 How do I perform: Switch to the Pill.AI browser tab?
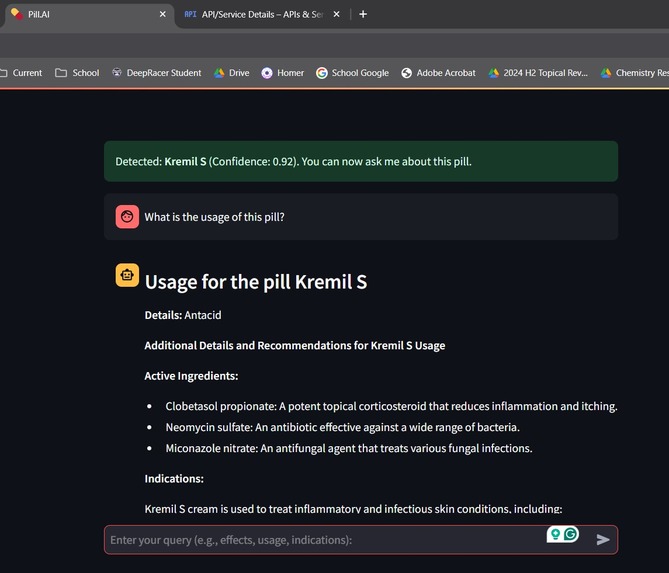87,15
